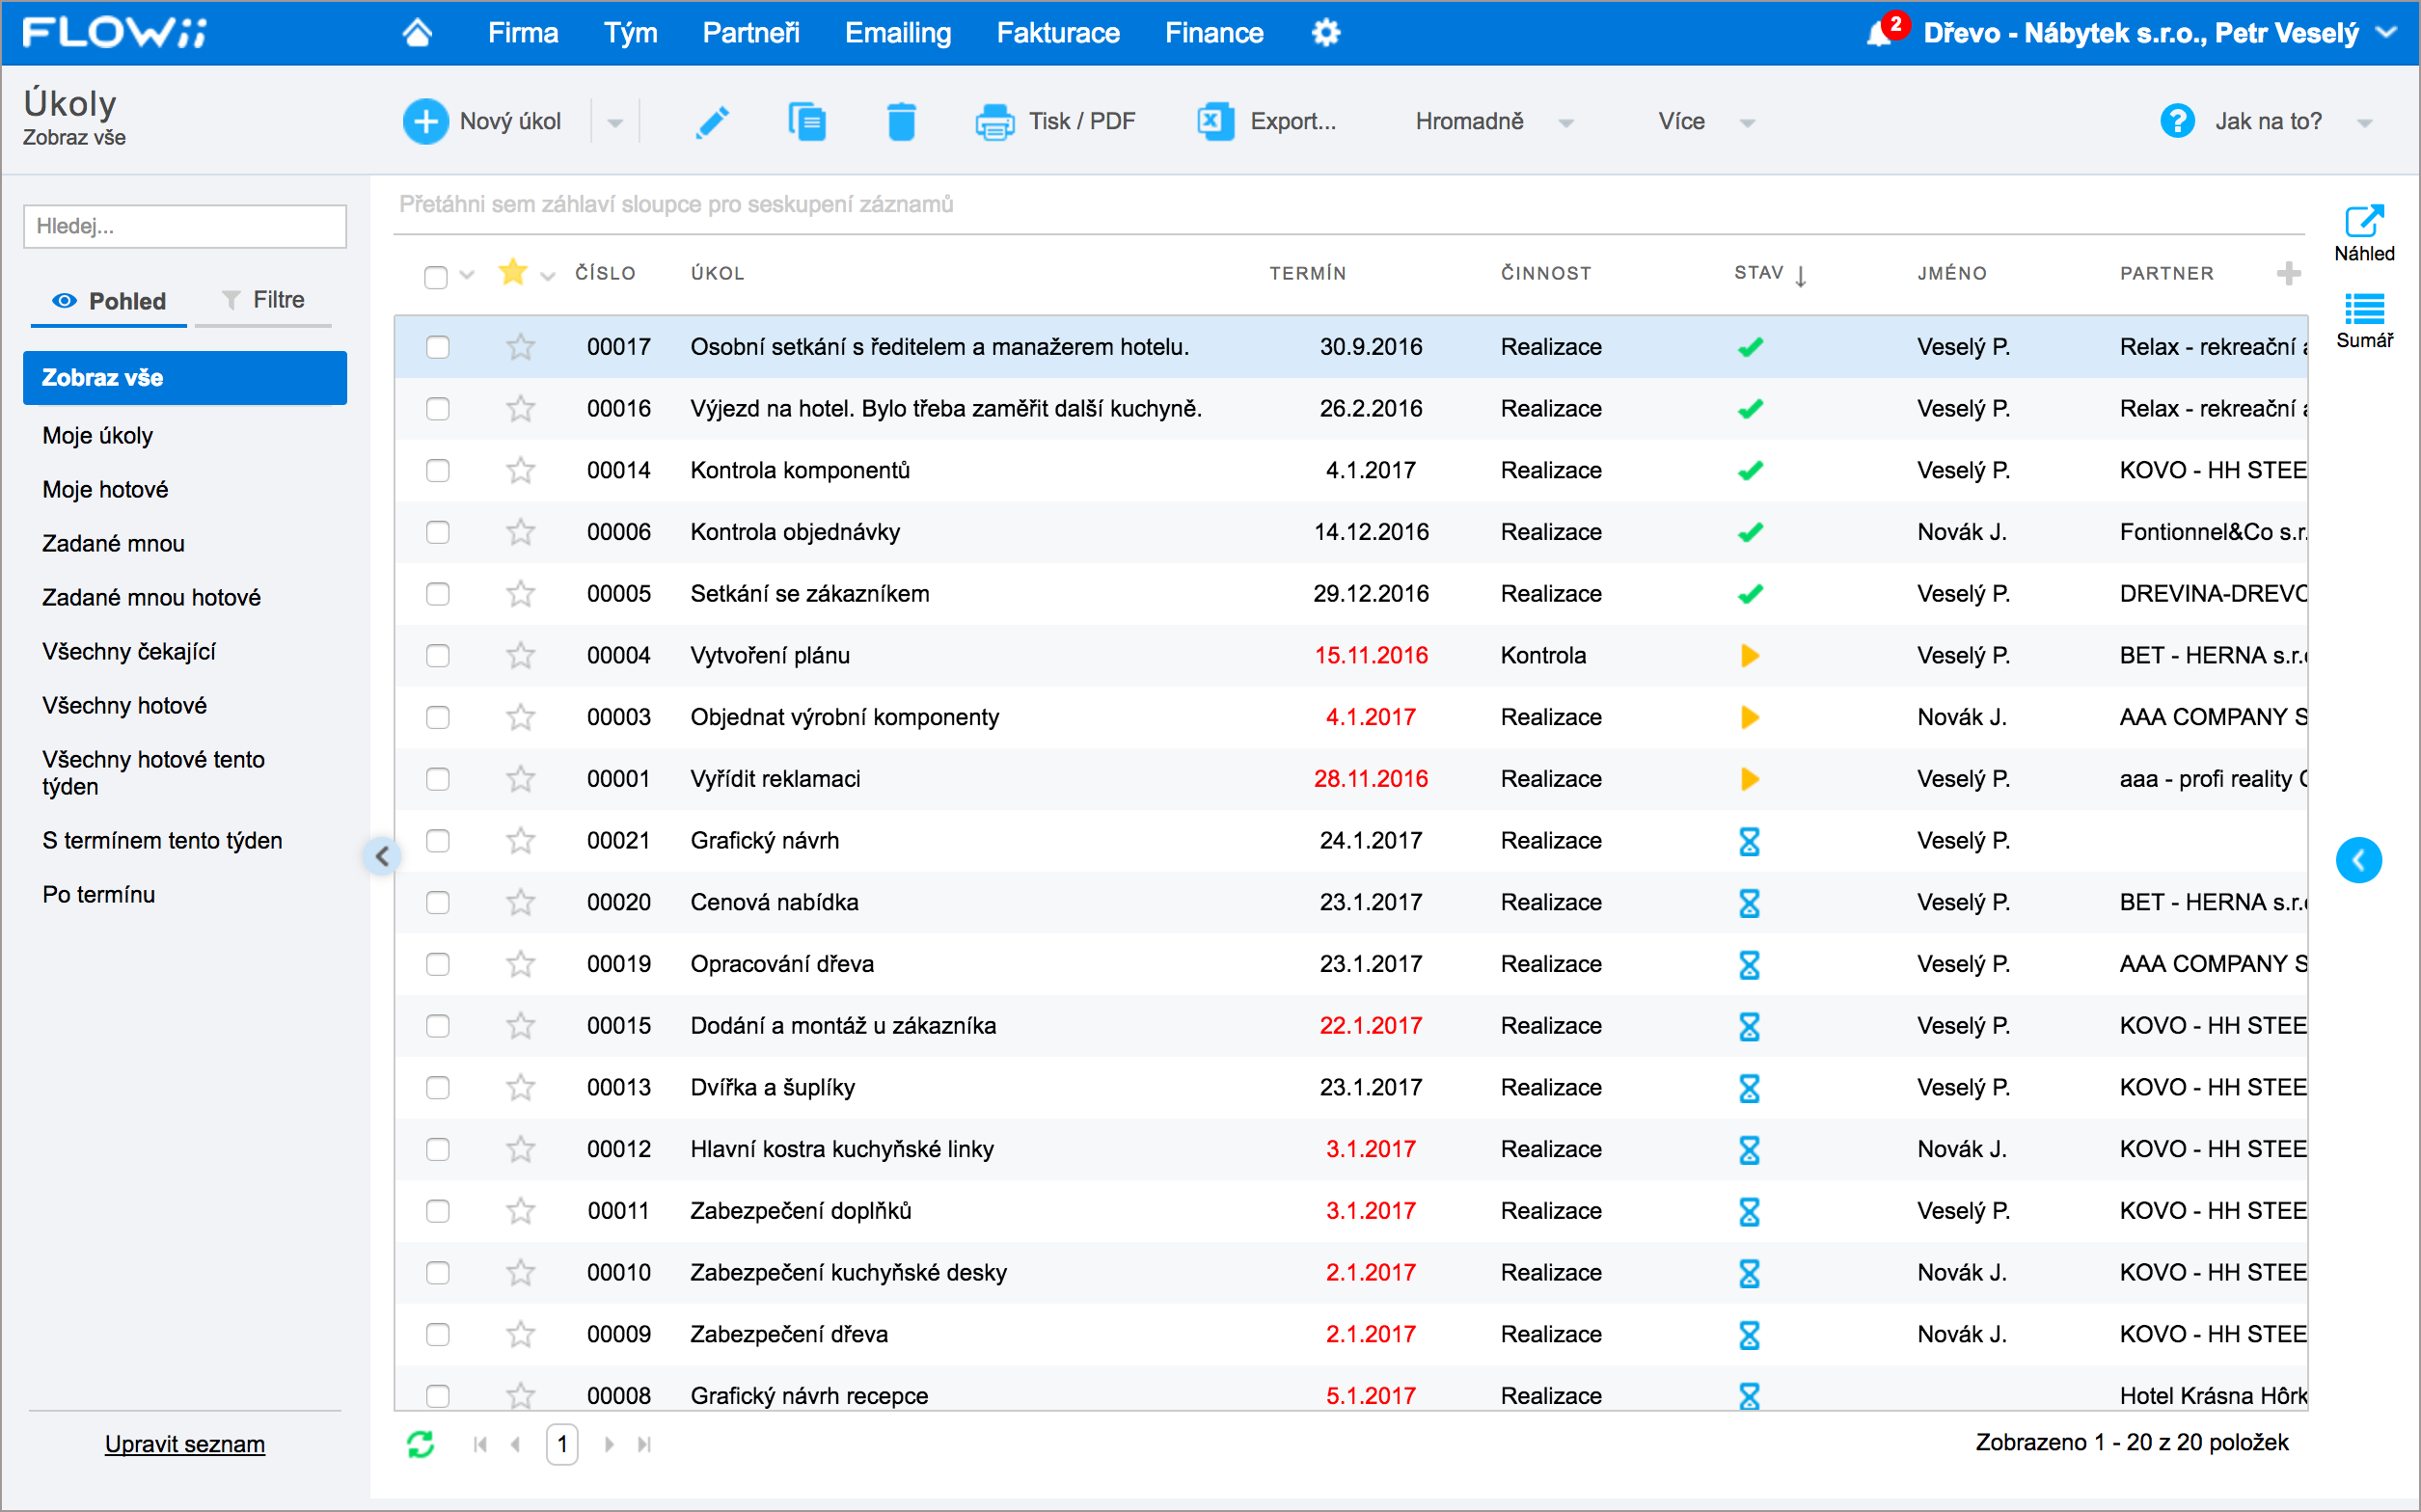Open the dropdown beside the select-all checkbox
The width and height of the screenshot is (2421, 1512).
[x=467, y=275]
